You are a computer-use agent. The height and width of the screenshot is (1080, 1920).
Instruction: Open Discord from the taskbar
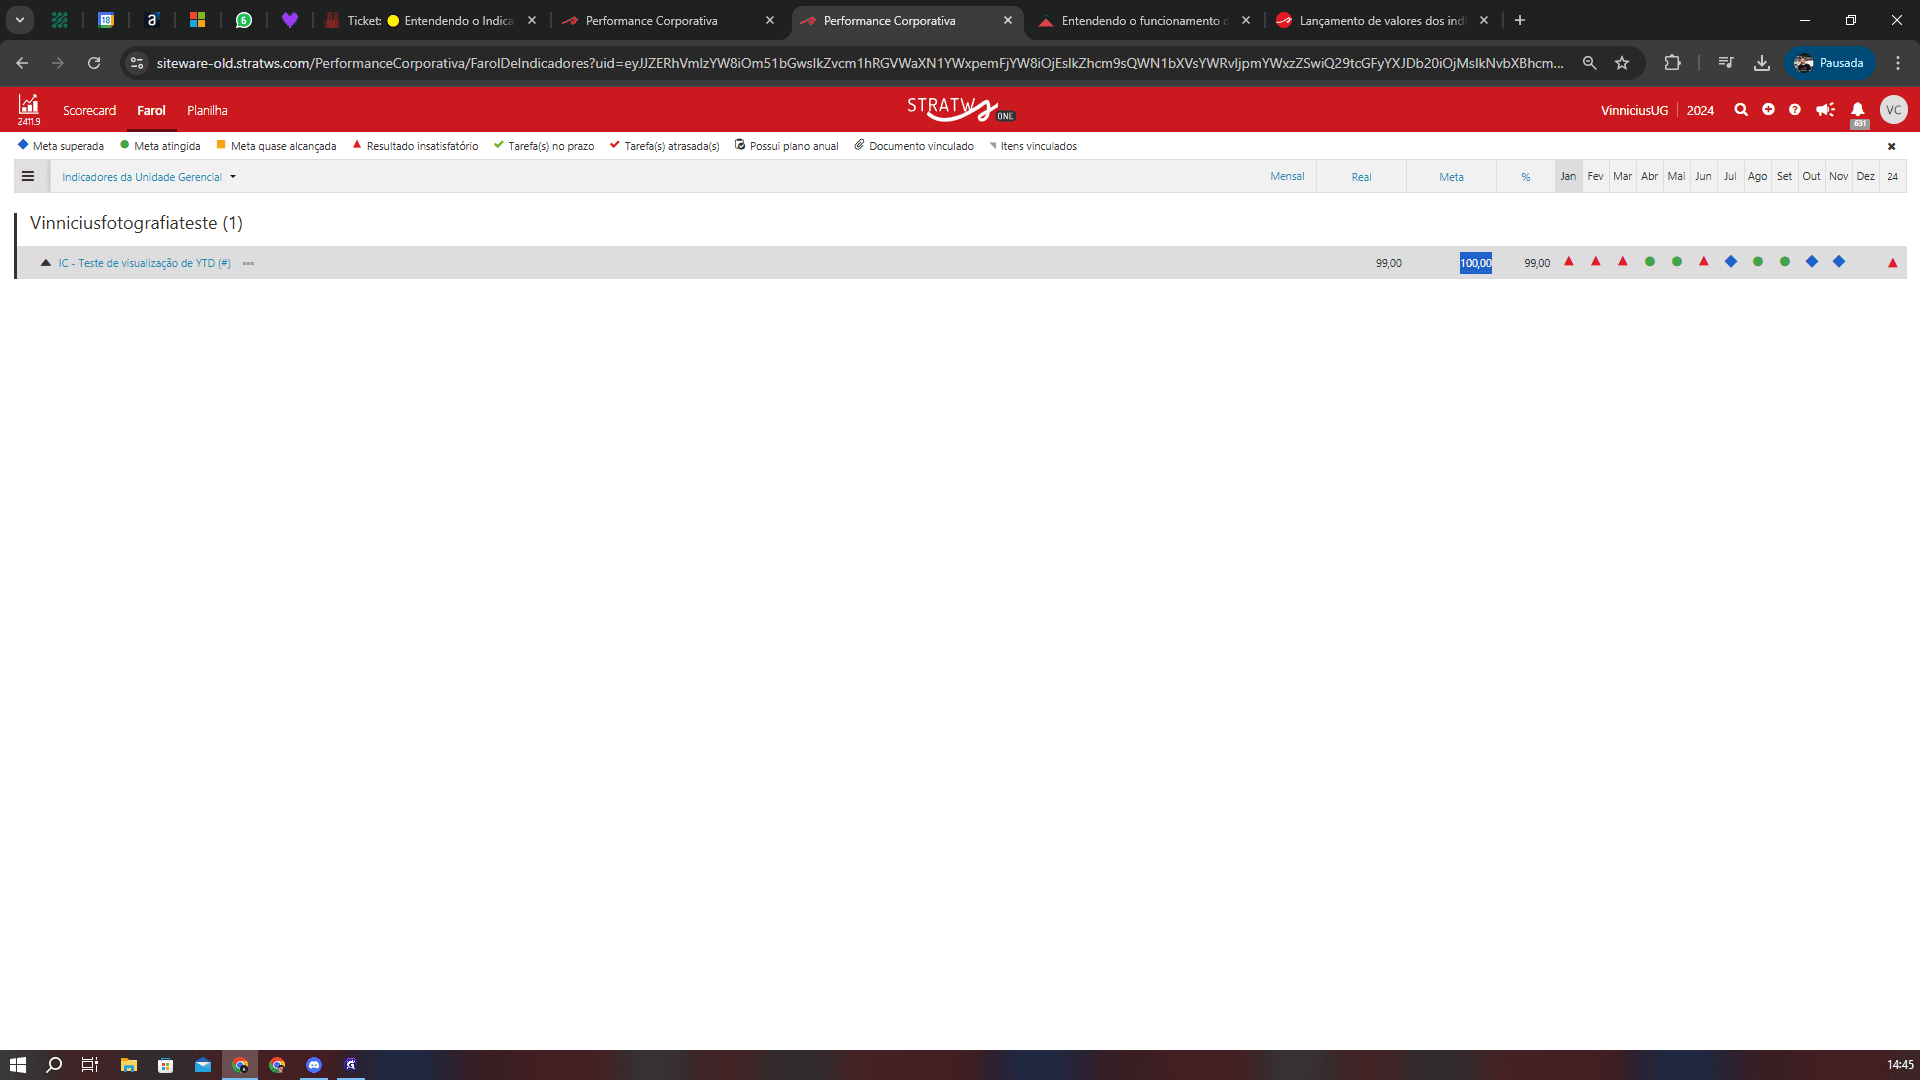(314, 1065)
